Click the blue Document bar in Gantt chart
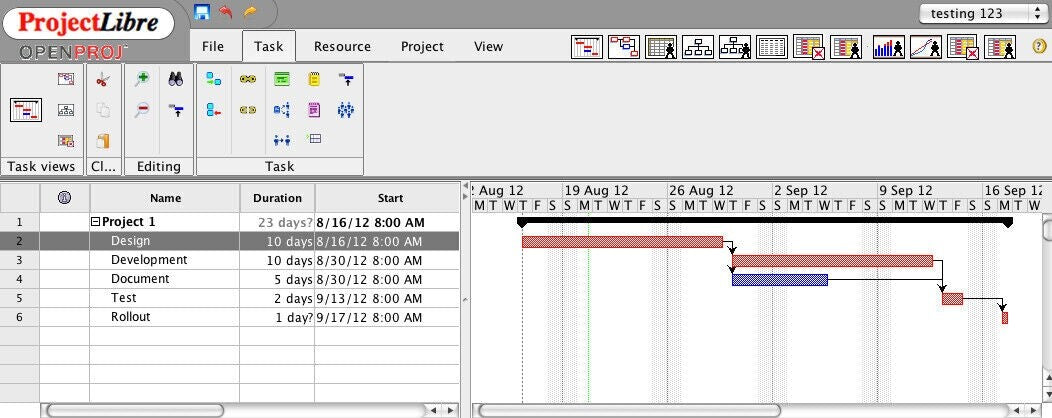 (779, 280)
